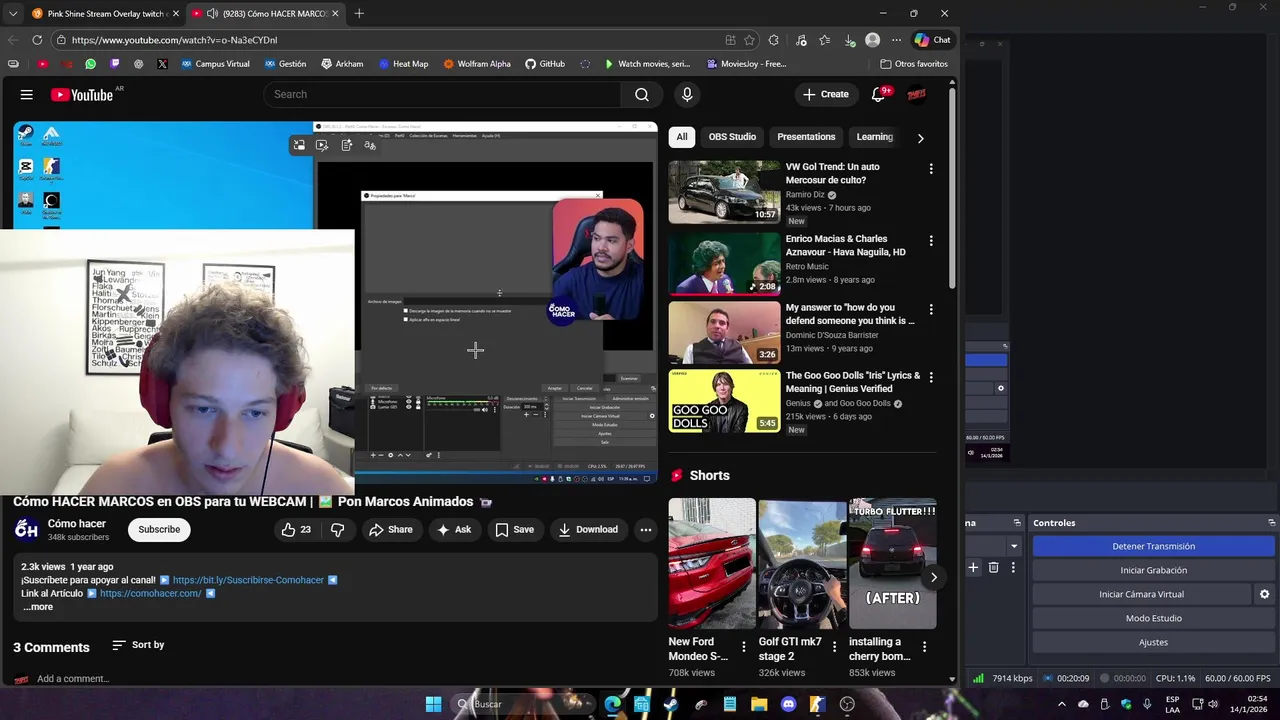Show hidden system tray icons
The width and height of the screenshot is (1280, 720).
pos(1061,704)
